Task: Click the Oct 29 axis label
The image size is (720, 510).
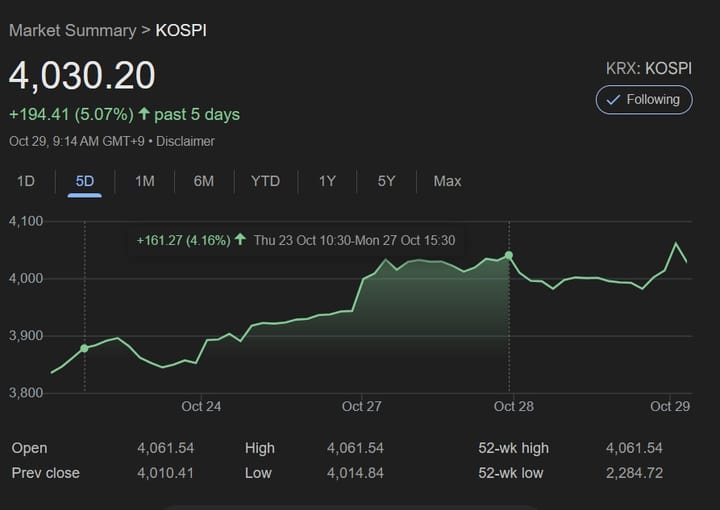Action: tap(670, 407)
